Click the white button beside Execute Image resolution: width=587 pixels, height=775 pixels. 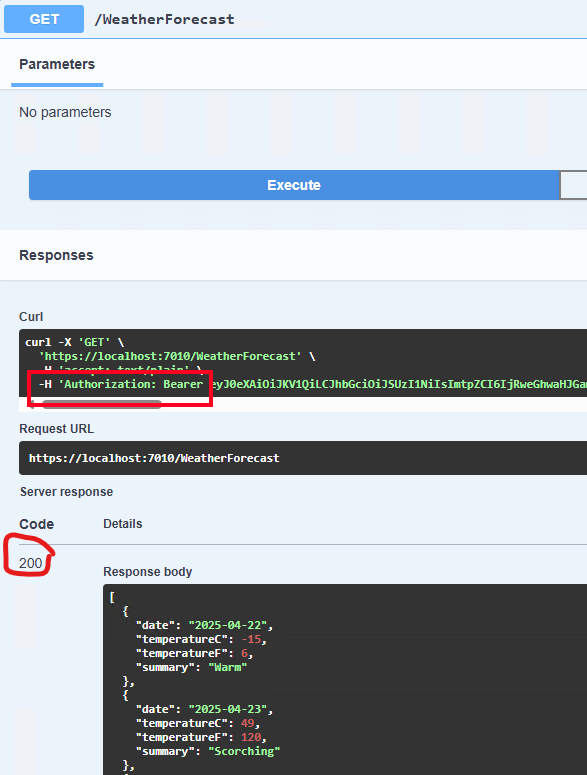[x=574, y=185]
